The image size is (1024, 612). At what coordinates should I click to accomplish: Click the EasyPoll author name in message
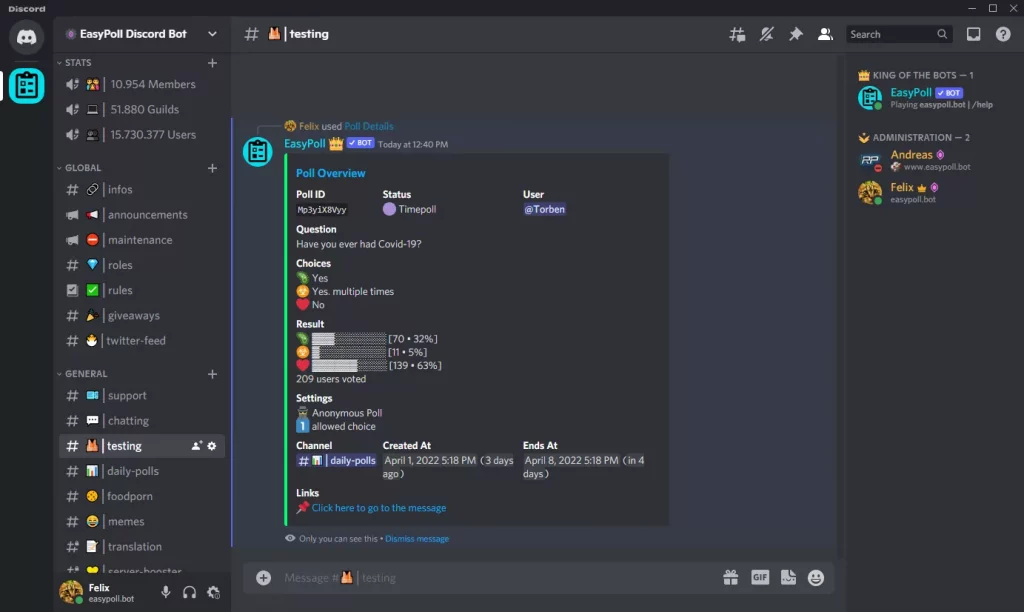point(304,144)
